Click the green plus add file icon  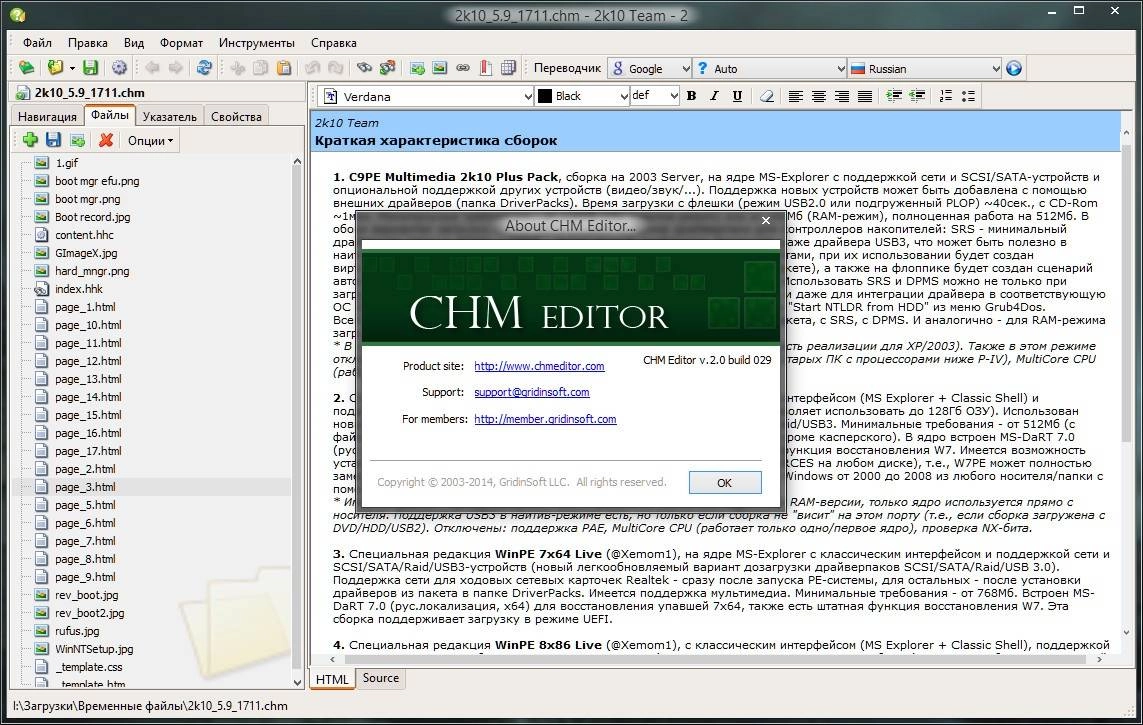tap(31, 140)
